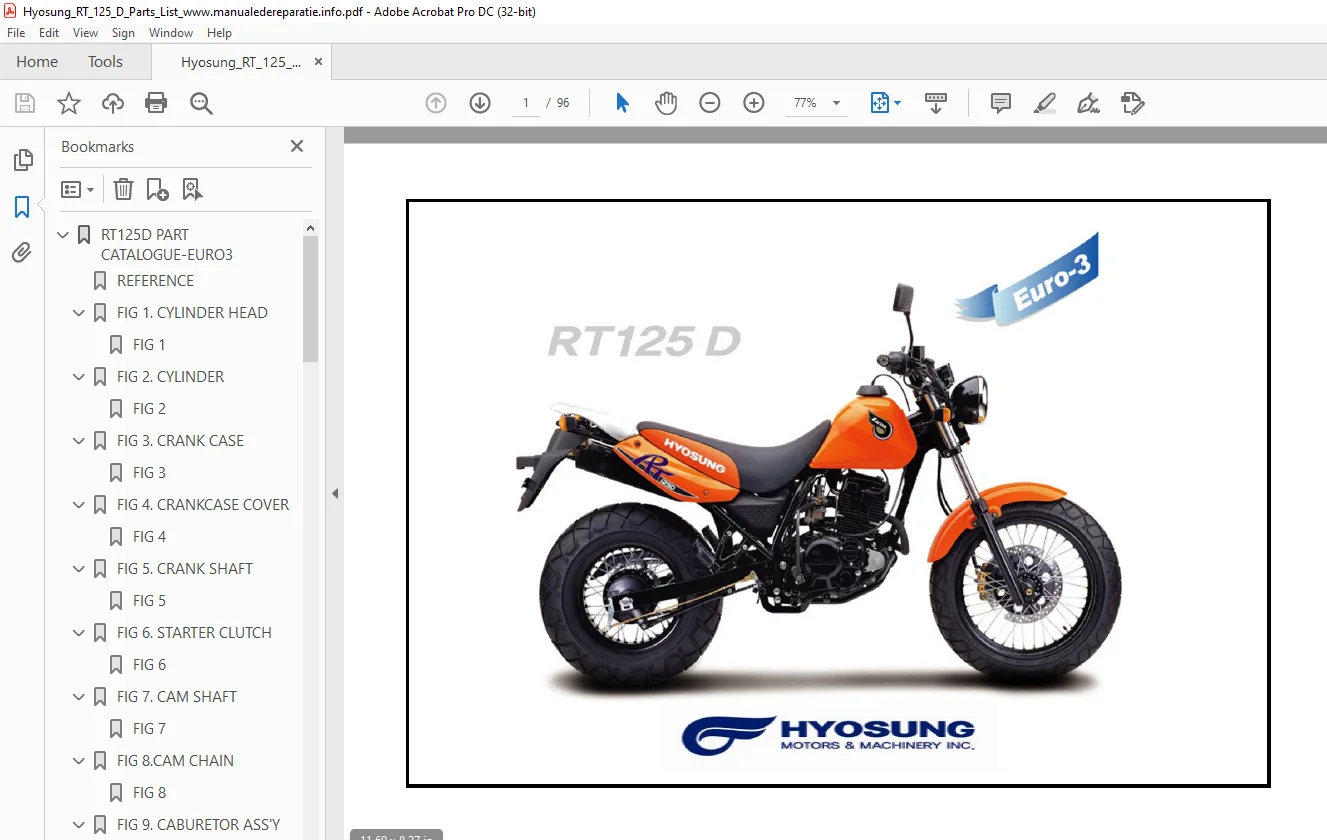Screen dimensions: 1327x840
Task: Click the stamp tool in the toolbar
Action: pyautogui.click(x=1132, y=103)
